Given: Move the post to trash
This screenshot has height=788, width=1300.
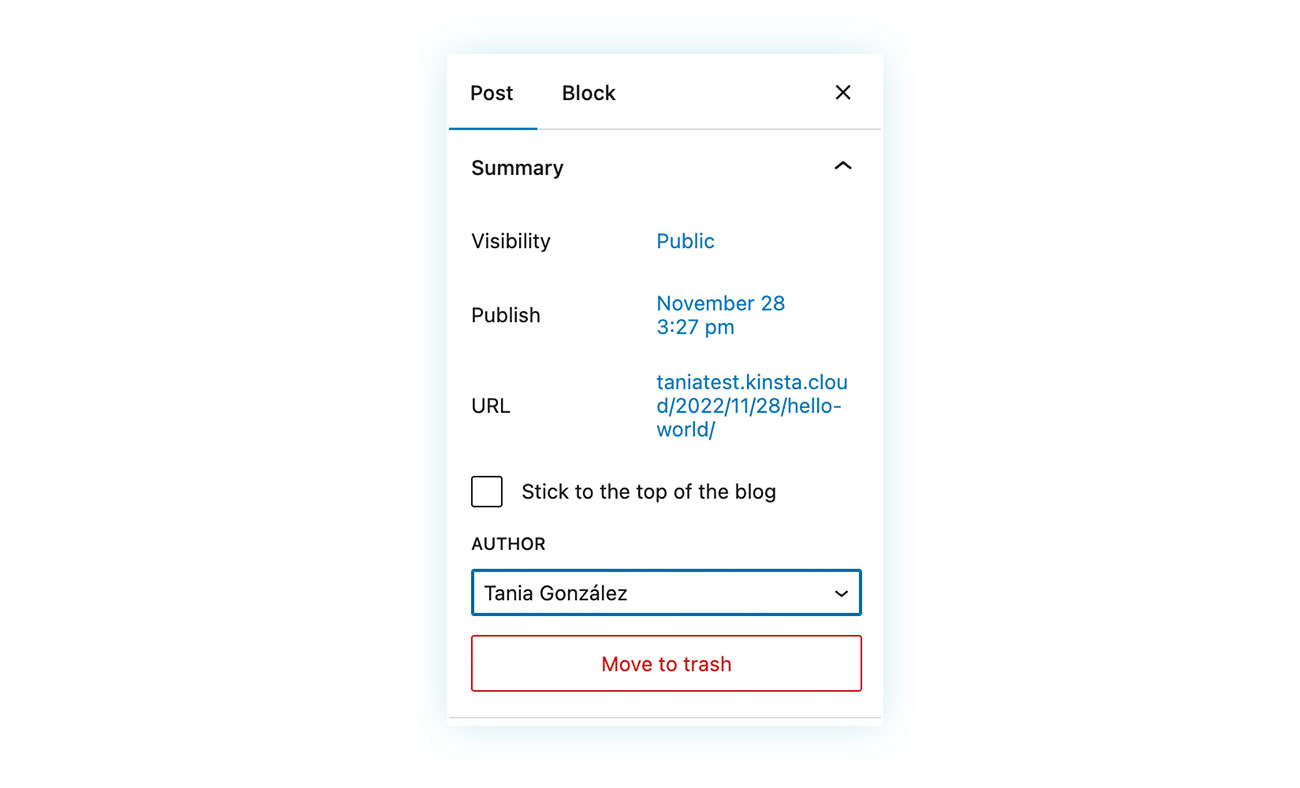Looking at the screenshot, I should click(666, 664).
